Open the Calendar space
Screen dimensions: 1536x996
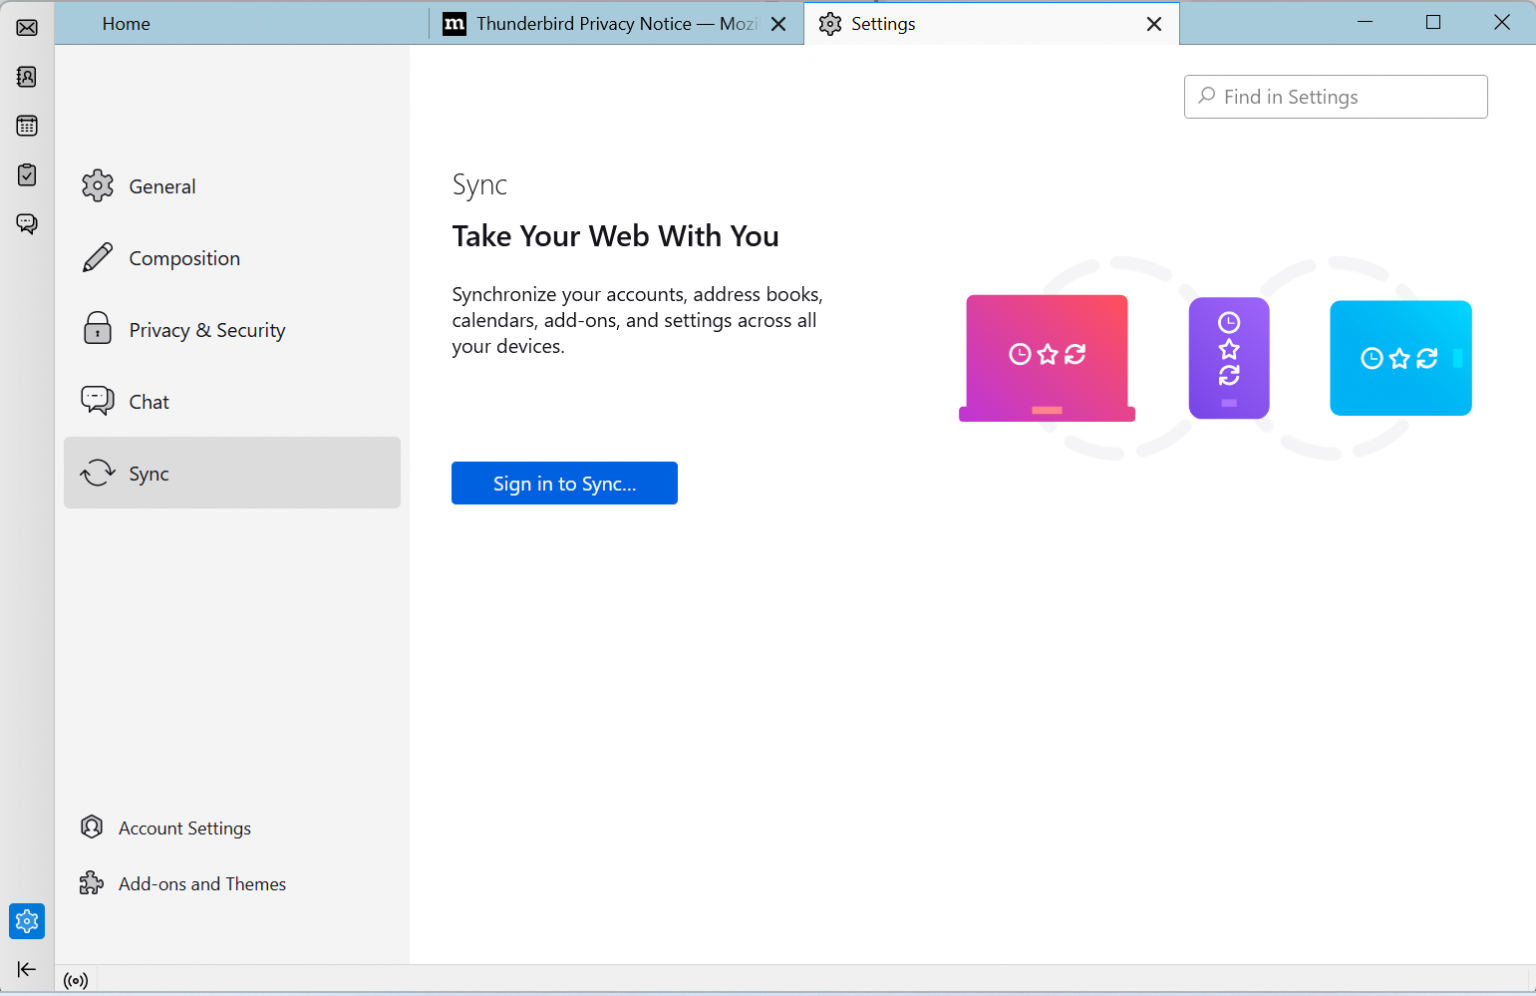point(26,125)
